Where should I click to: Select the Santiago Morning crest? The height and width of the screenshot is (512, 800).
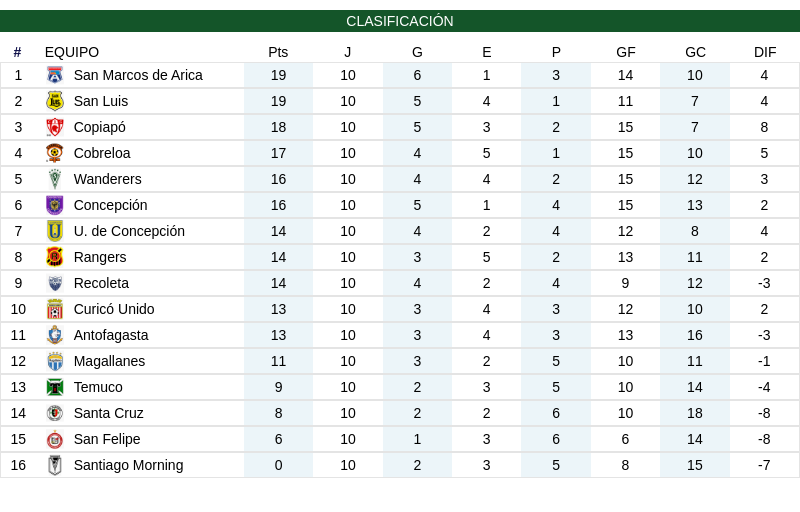tap(55, 466)
